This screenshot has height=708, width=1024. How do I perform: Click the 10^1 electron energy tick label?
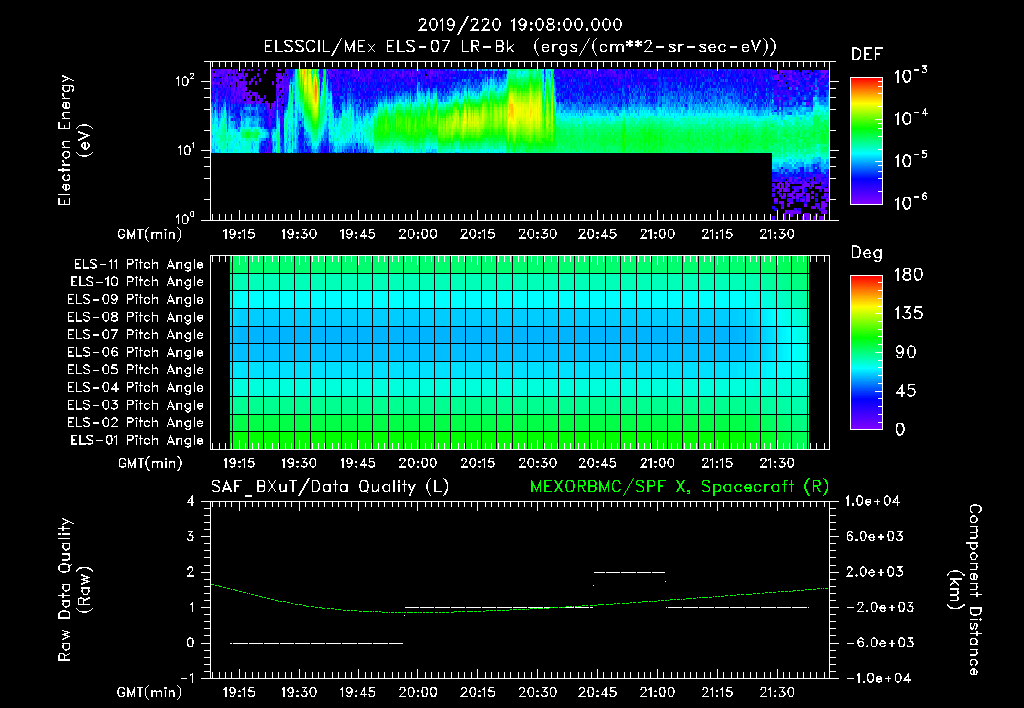185,150
